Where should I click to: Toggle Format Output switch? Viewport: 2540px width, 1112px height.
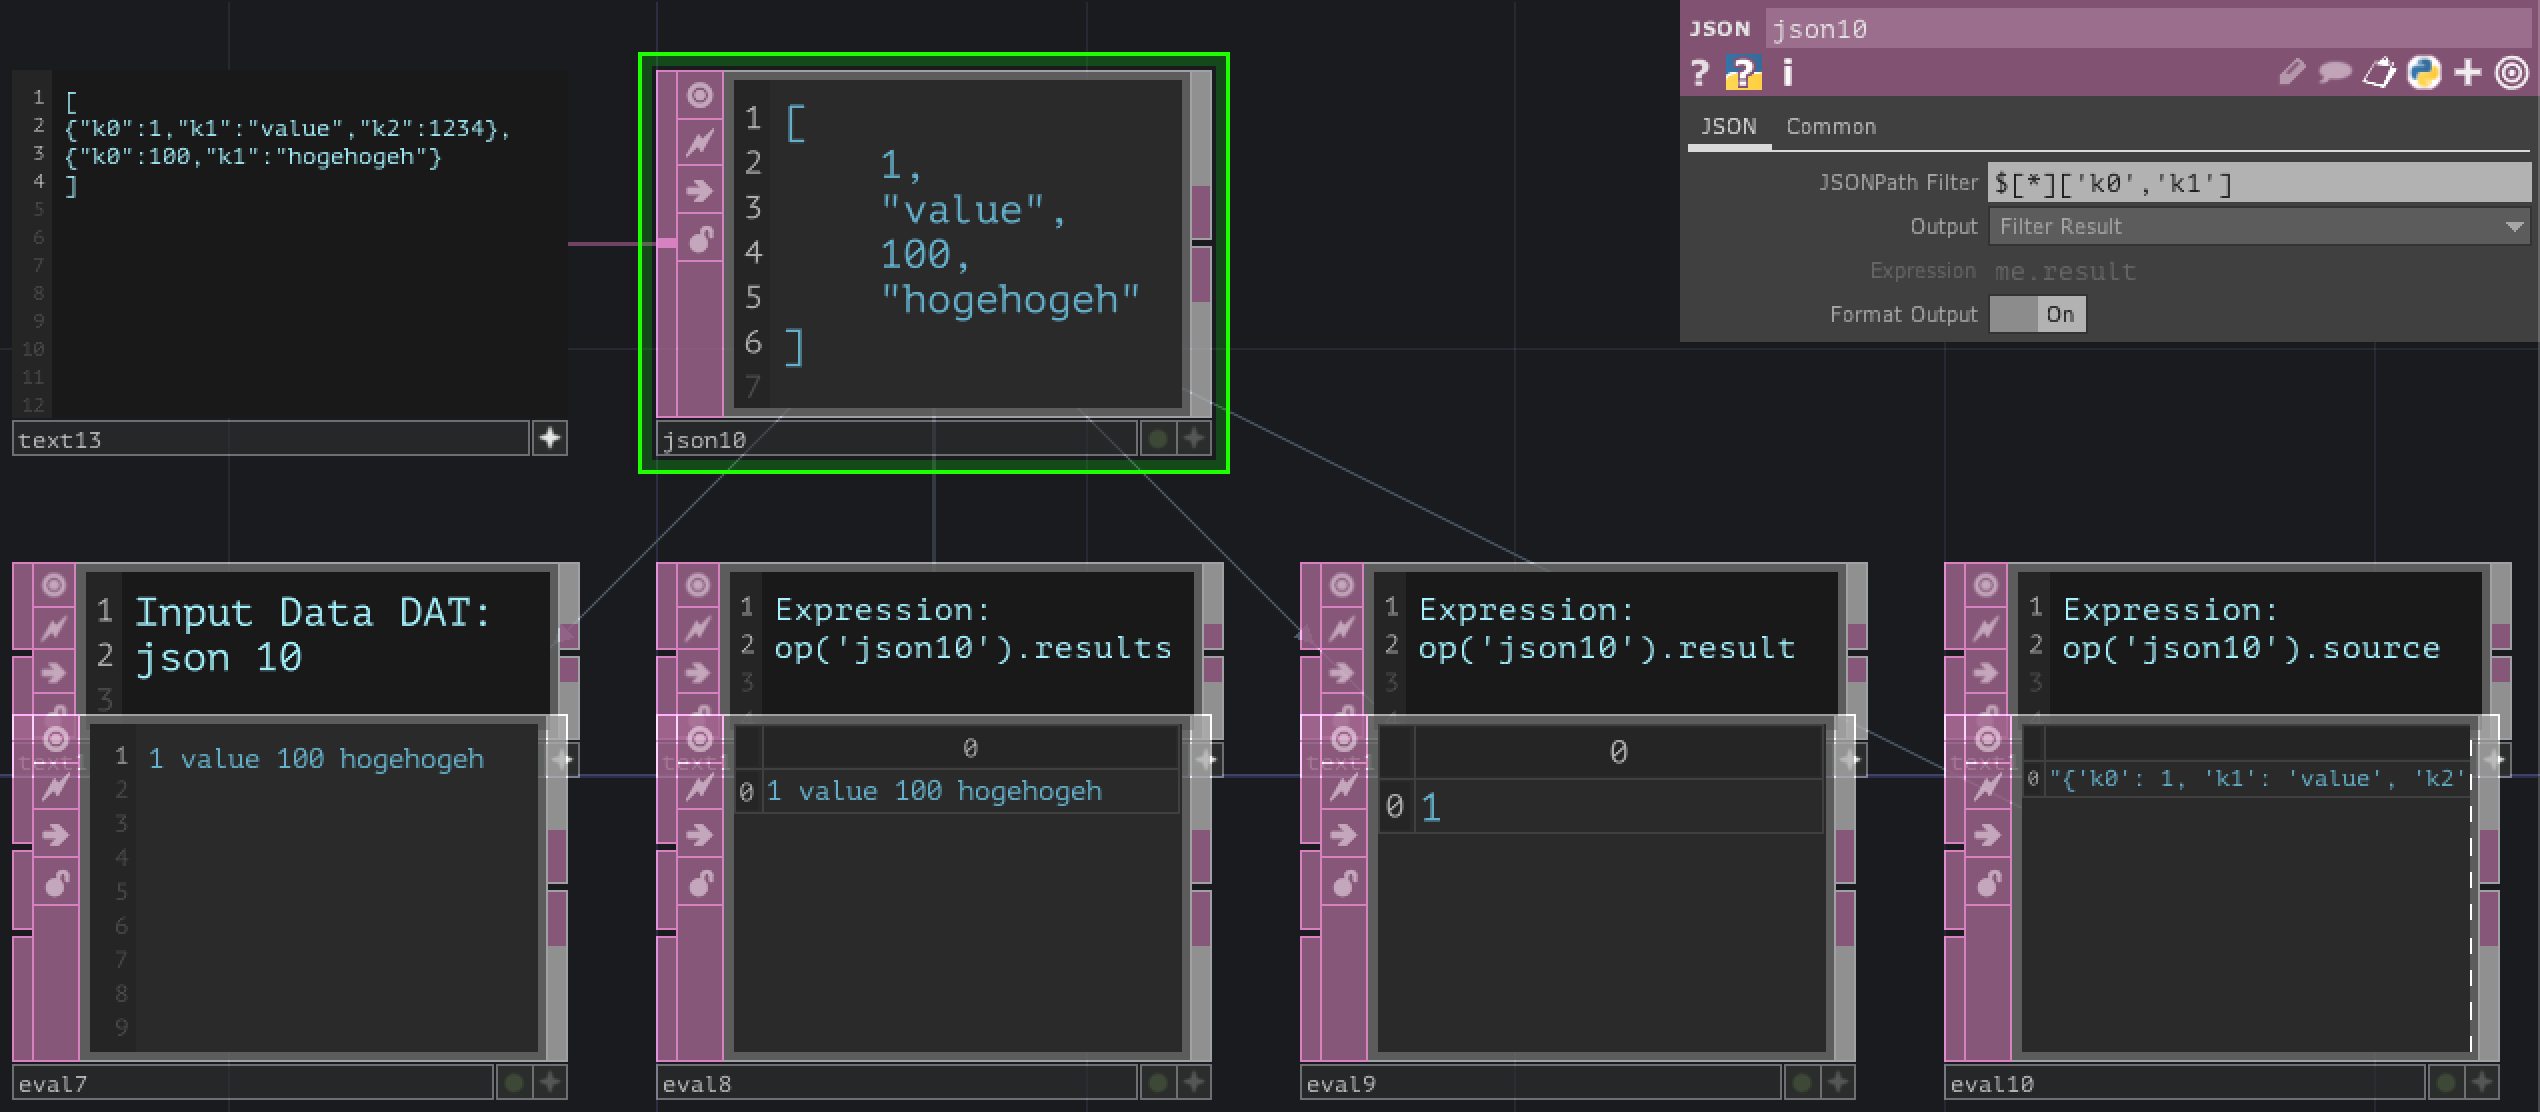pos(2037,315)
